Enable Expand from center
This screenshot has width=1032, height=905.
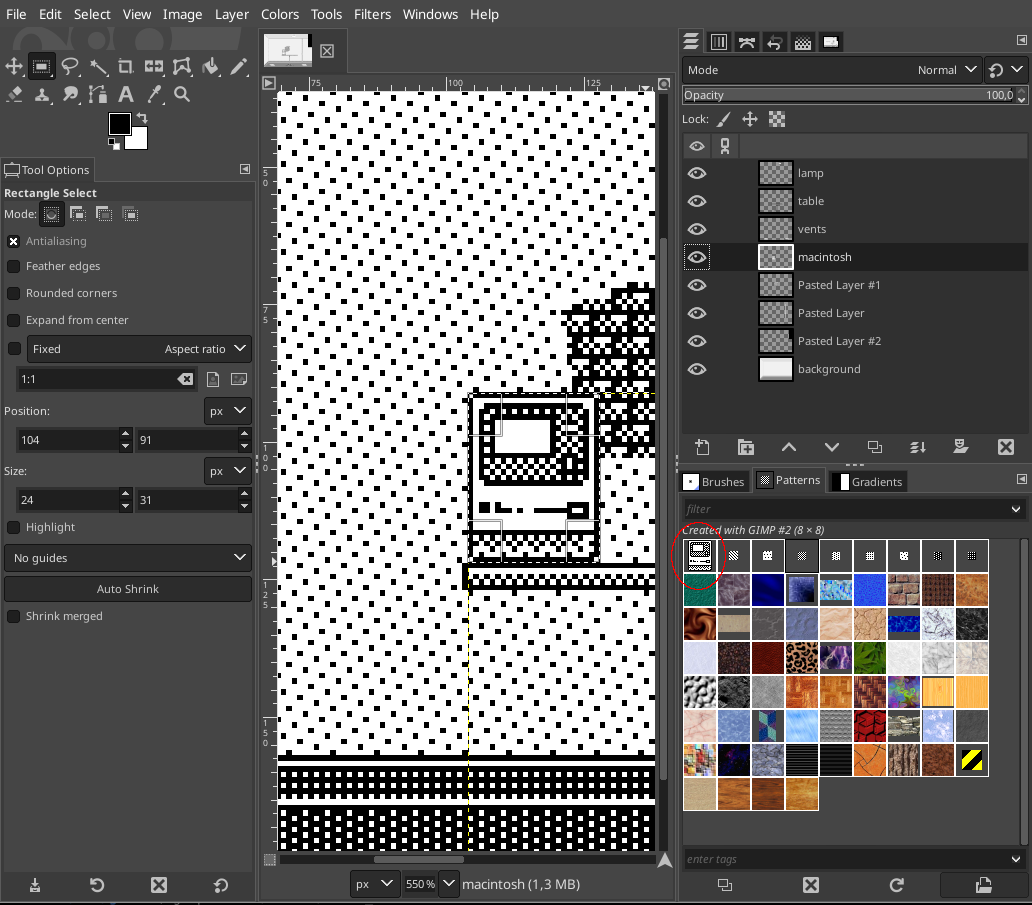[x=13, y=321]
